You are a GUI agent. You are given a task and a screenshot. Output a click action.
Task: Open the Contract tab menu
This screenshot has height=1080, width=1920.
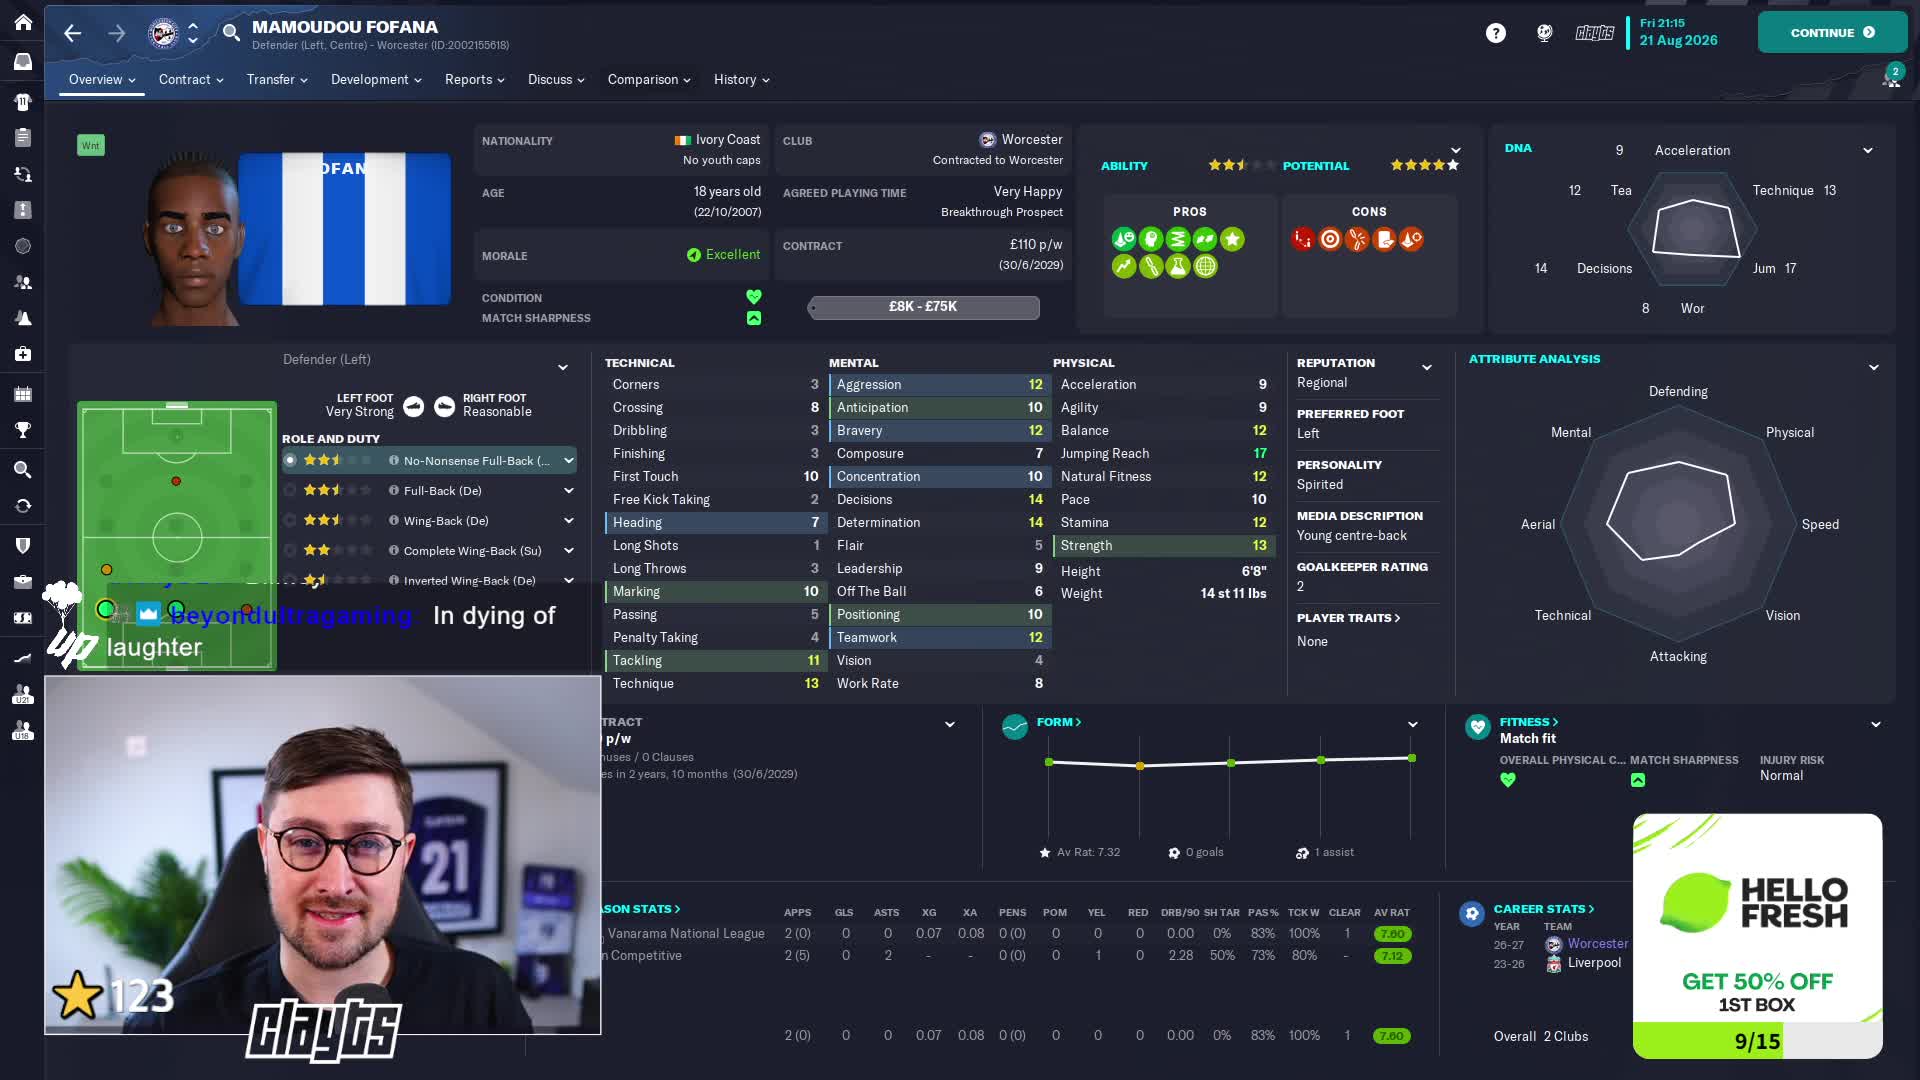(x=191, y=79)
